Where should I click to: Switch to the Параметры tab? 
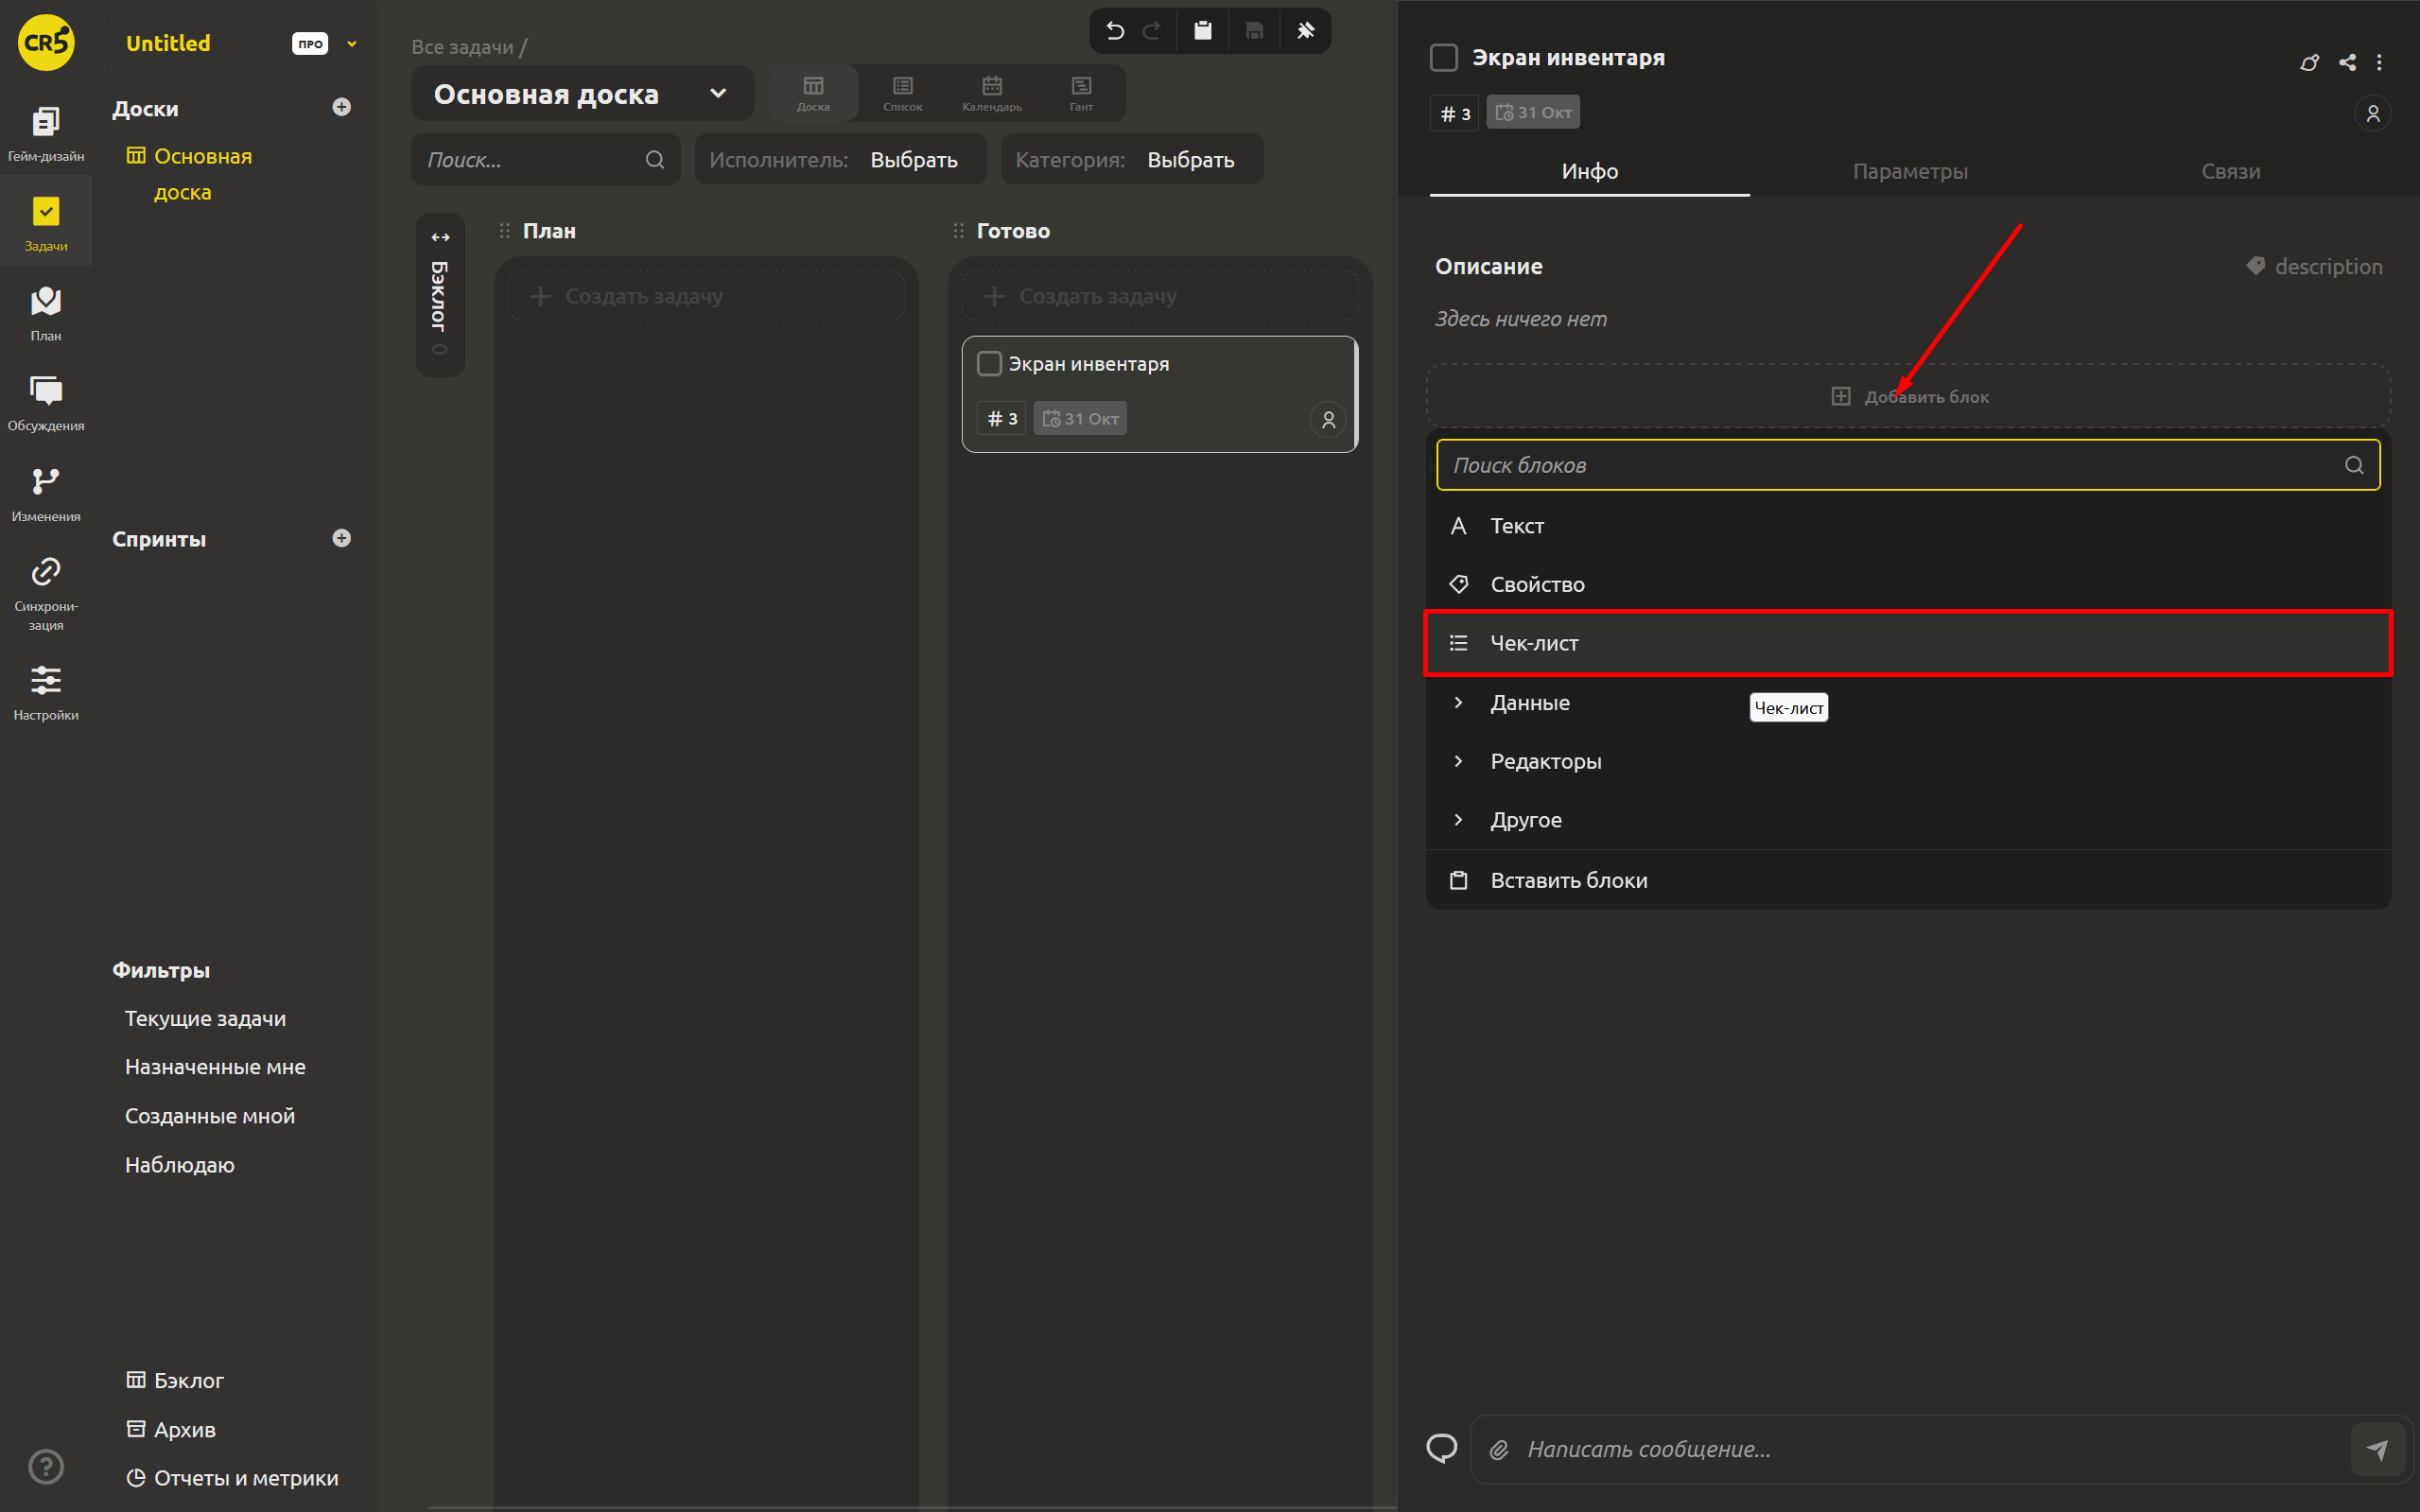(x=1909, y=171)
